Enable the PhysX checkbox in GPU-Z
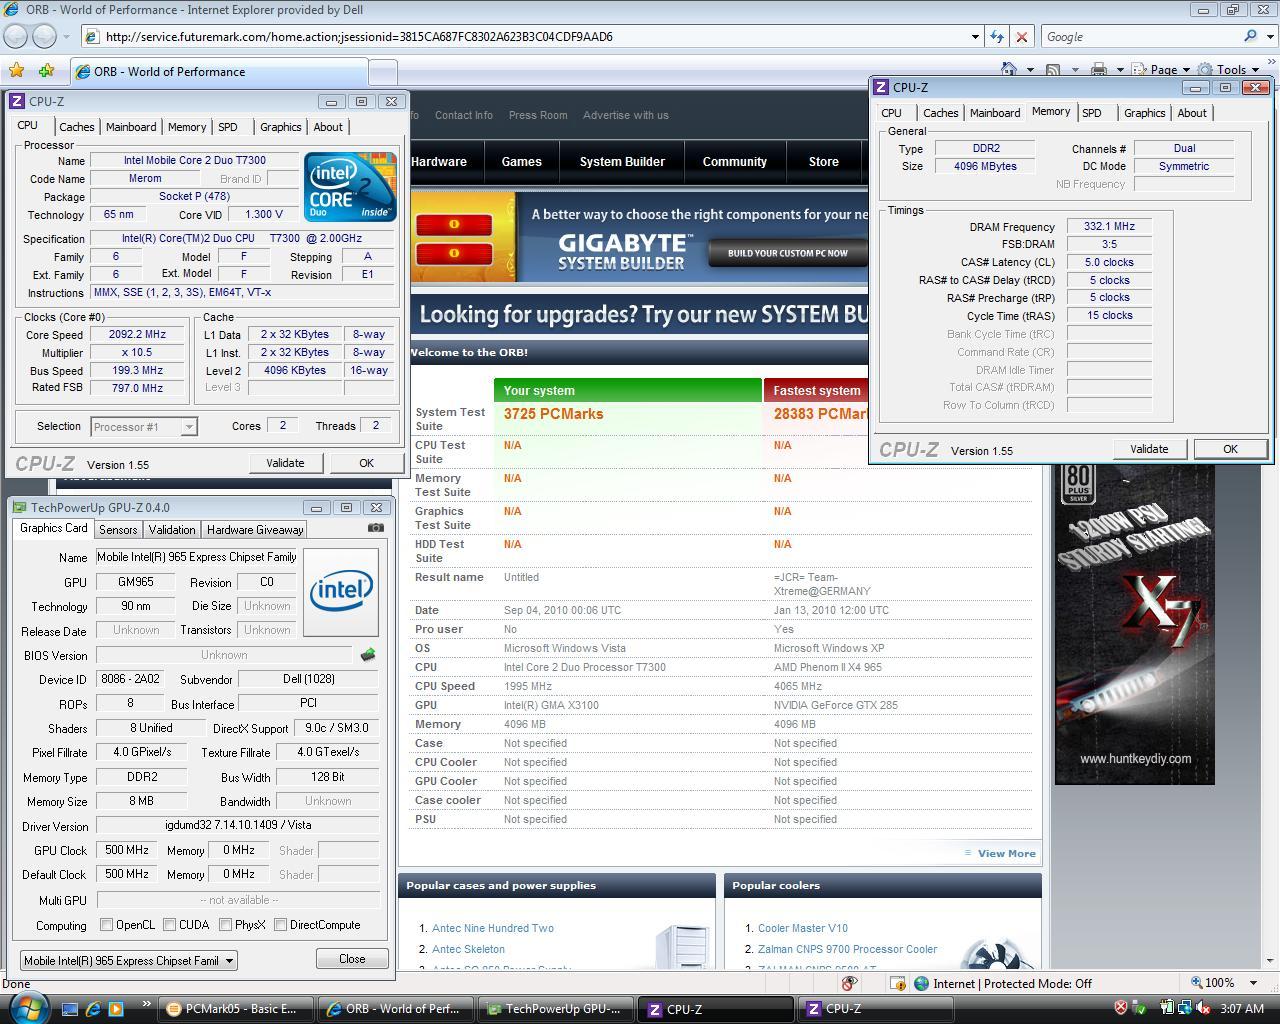 tap(226, 925)
